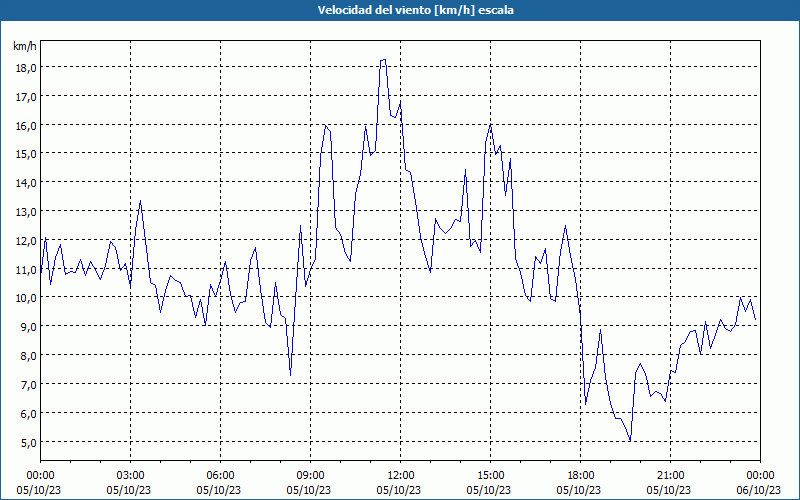Select the '9,0' y-axis label
This screenshot has height=500, width=800.
click(x=28, y=327)
